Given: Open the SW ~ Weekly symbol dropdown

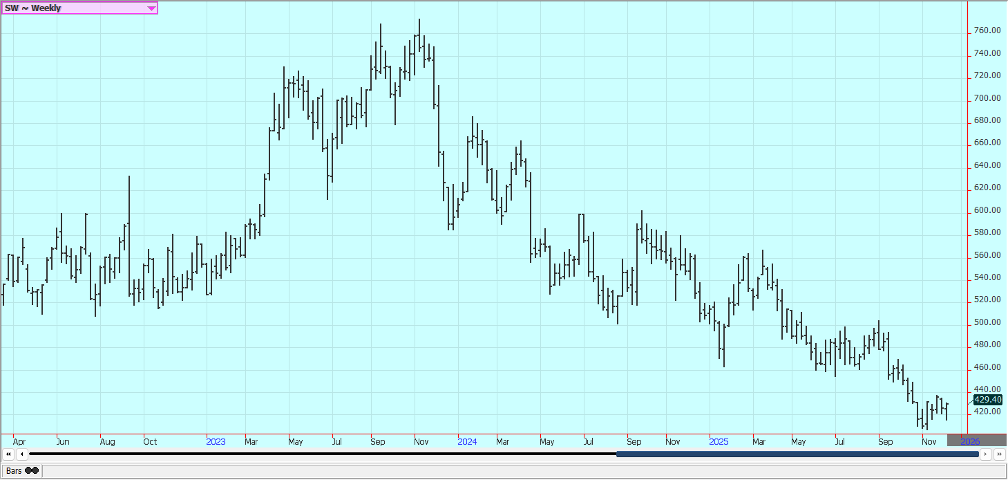Looking at the screenshot, I should (x=70, y=7).
